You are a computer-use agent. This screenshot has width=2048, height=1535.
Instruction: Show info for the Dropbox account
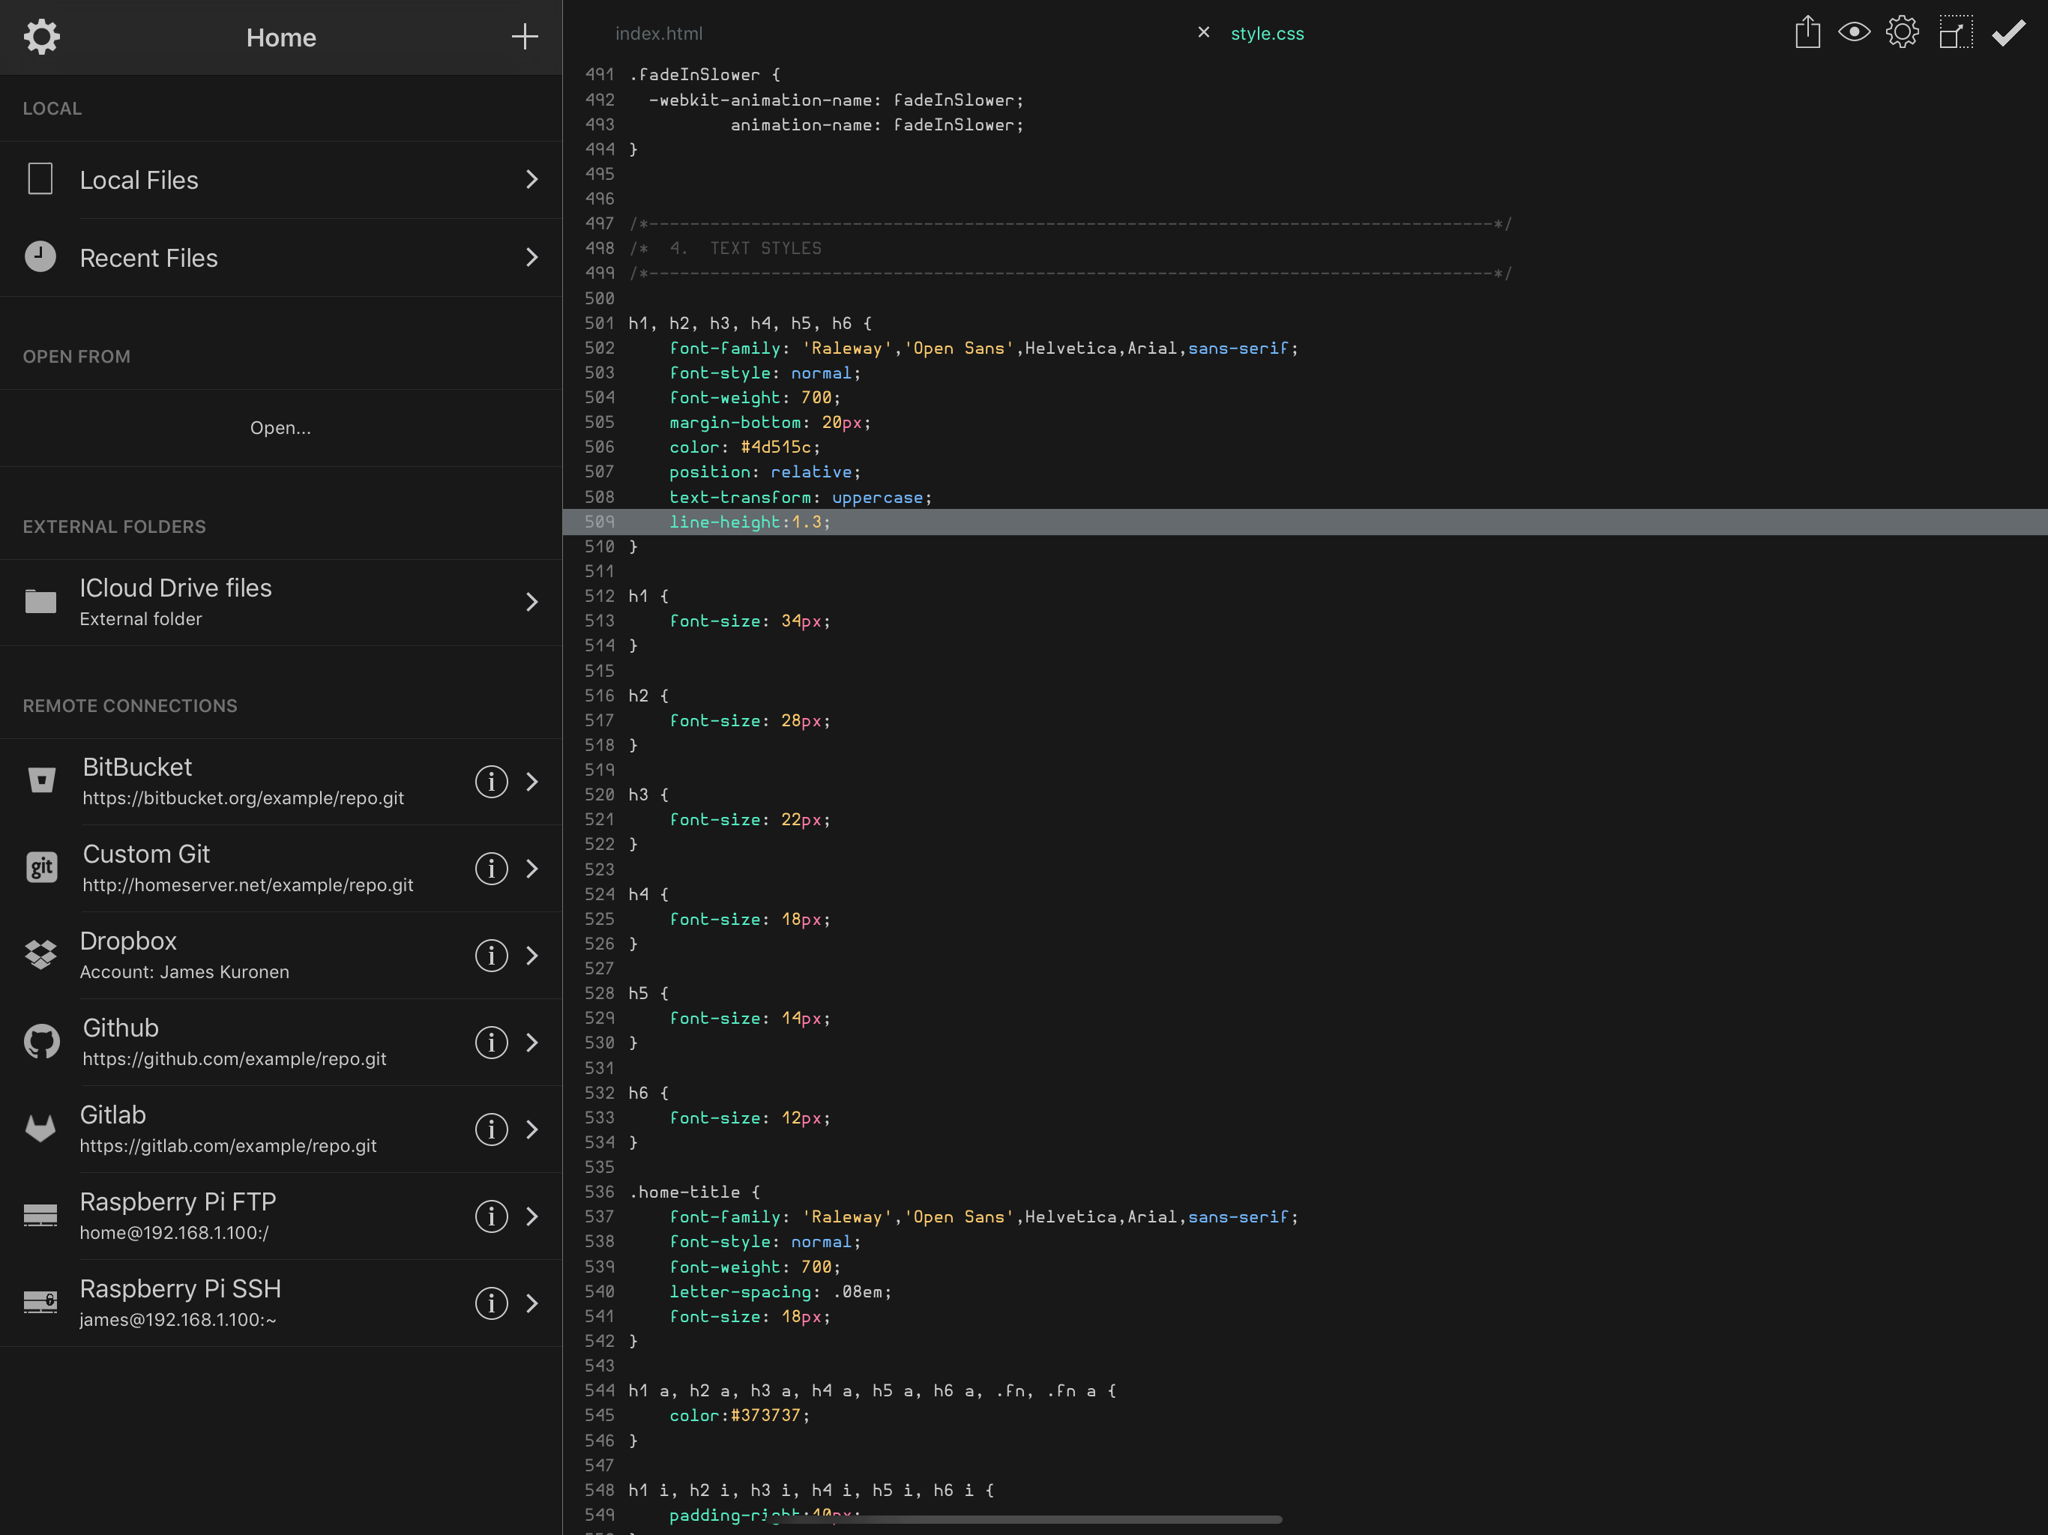tap(491, 956)
